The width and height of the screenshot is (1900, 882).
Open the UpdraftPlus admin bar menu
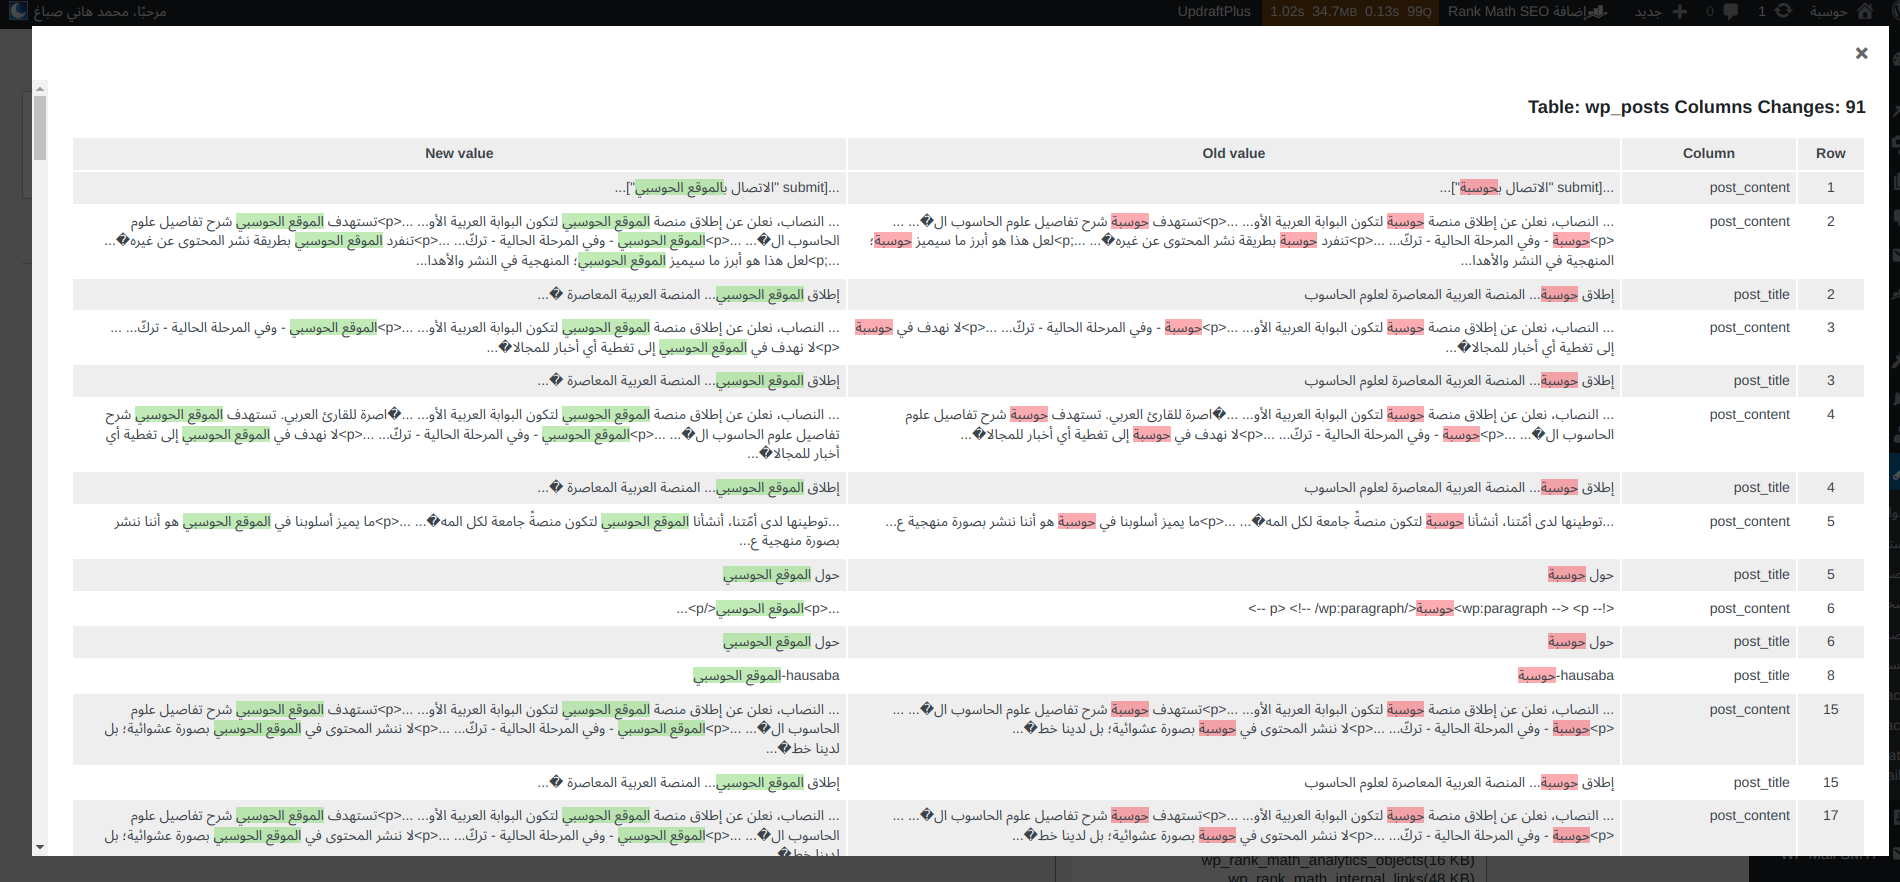click(1213, 12)
